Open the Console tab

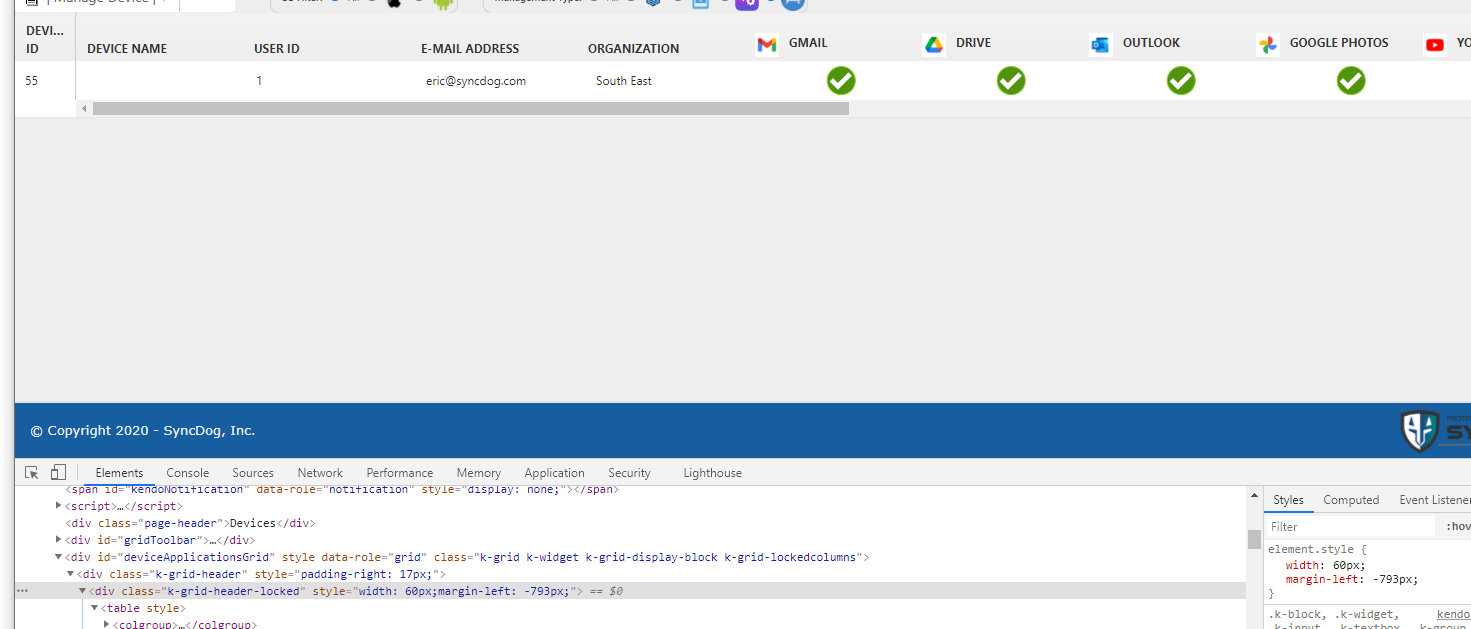(x=187, y=473)
